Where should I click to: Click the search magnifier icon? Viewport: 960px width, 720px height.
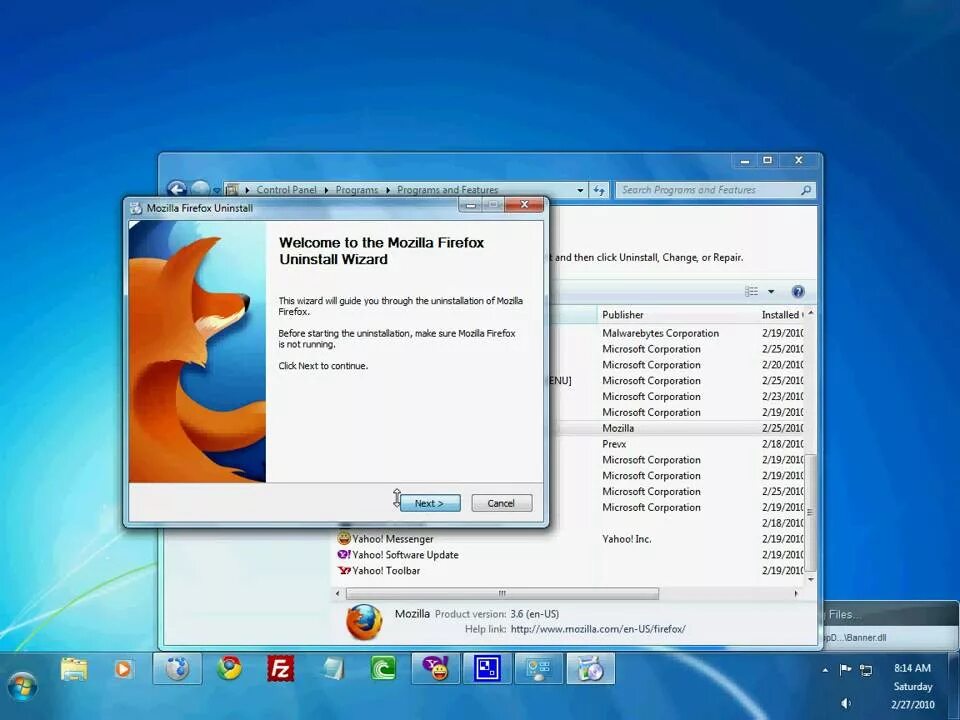coord(806,190)
